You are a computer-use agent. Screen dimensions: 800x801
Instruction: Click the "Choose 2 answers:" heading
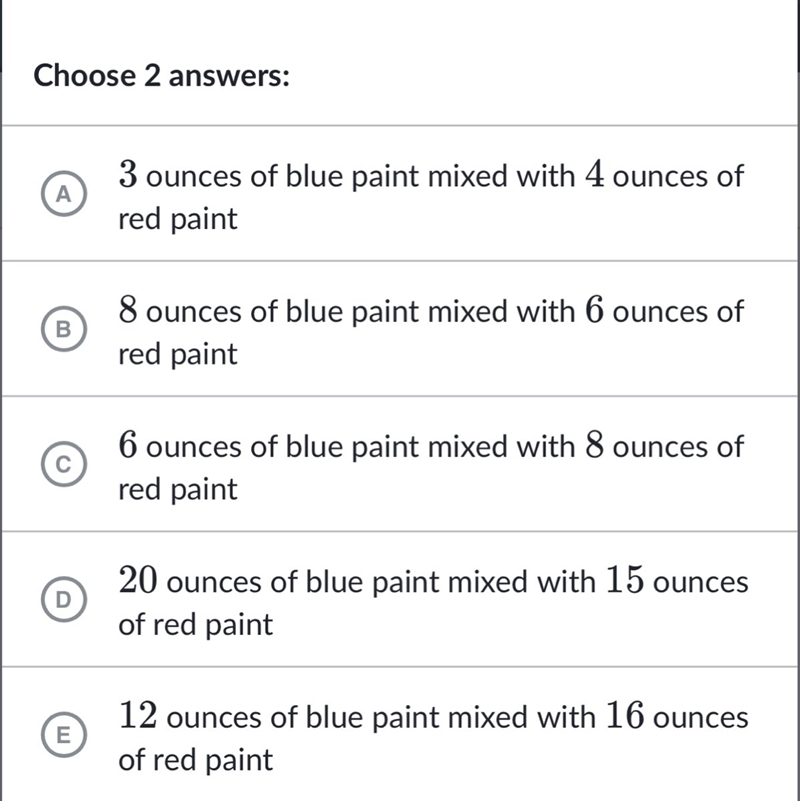(161, 76)
